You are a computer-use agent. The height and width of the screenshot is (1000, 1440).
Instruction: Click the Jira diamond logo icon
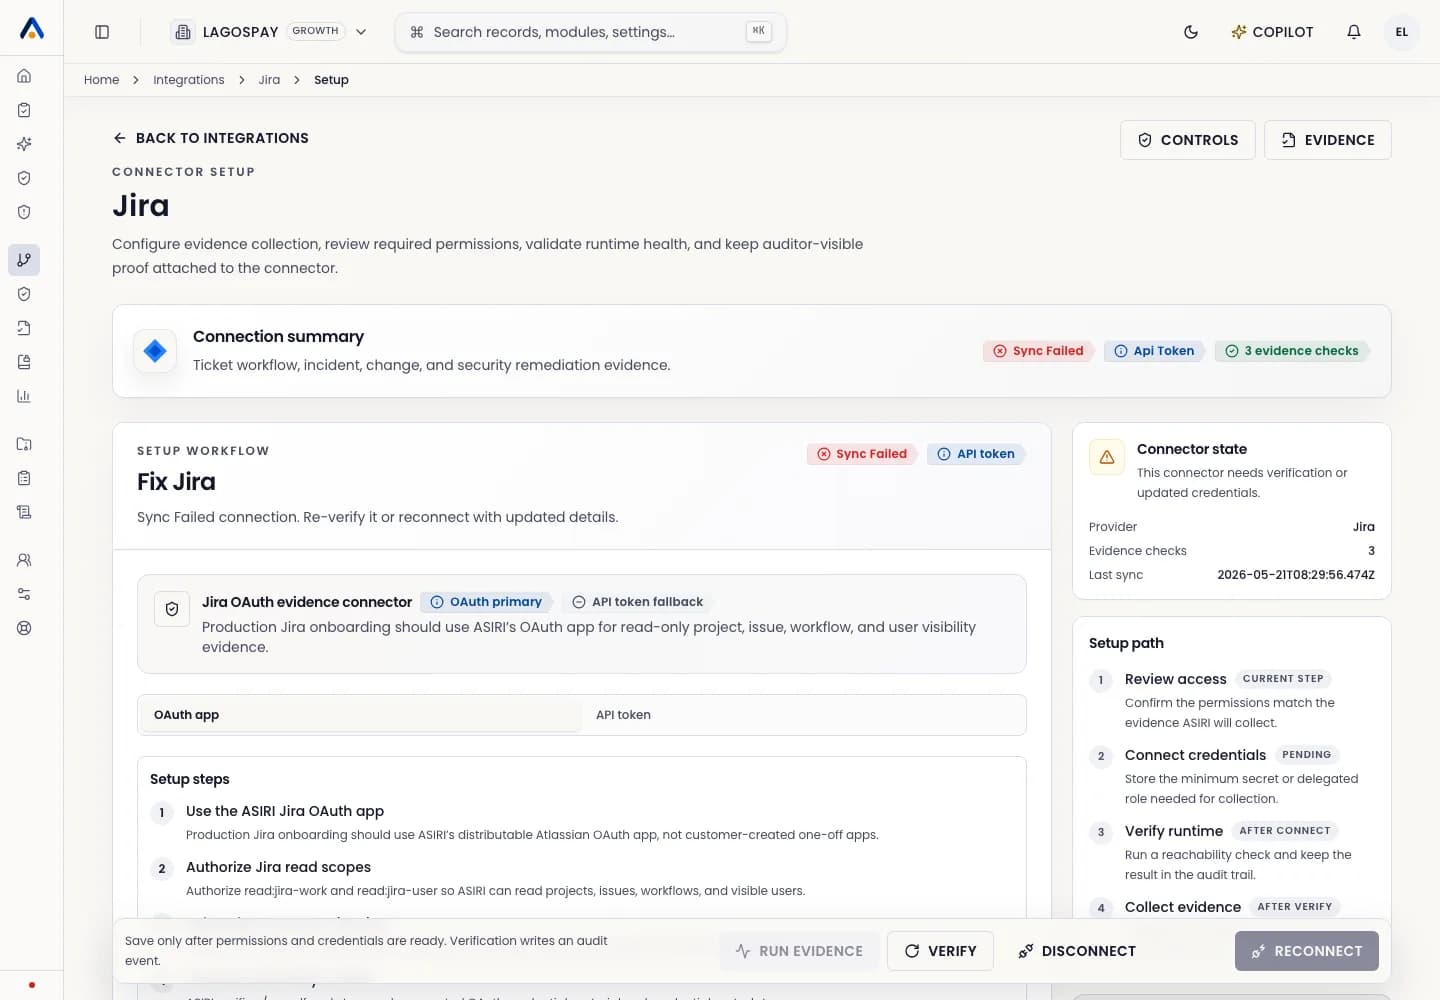155,351
